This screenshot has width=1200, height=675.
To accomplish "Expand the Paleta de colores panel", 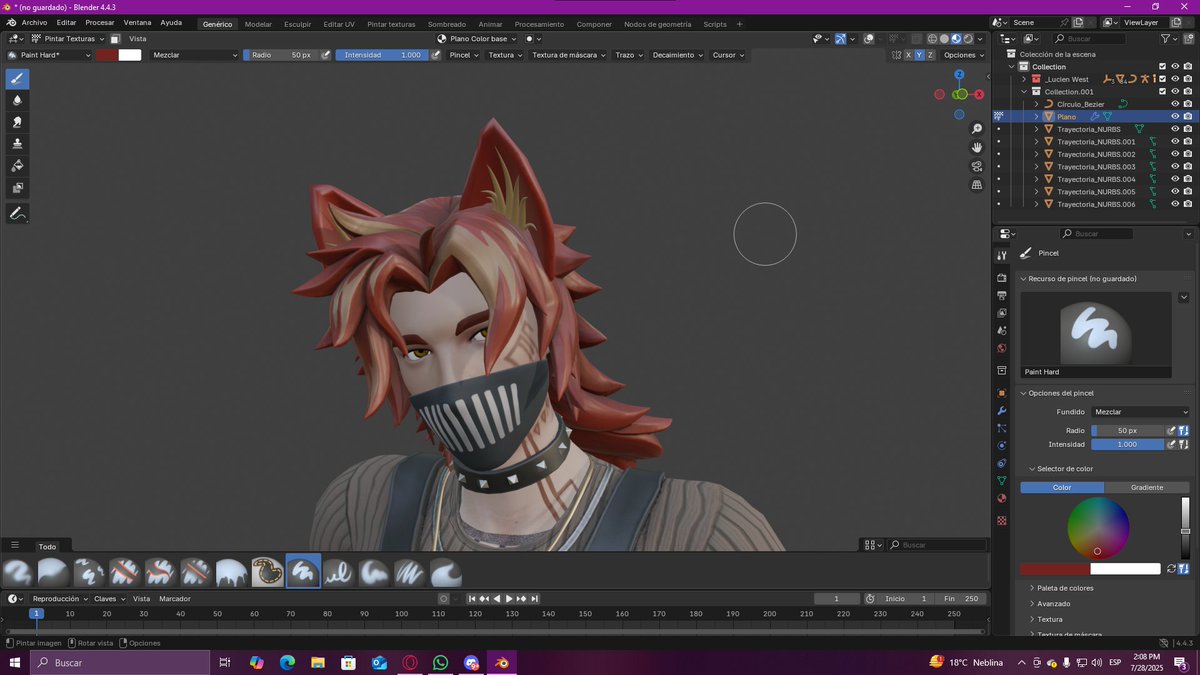I will click(x=1065, y=588).
